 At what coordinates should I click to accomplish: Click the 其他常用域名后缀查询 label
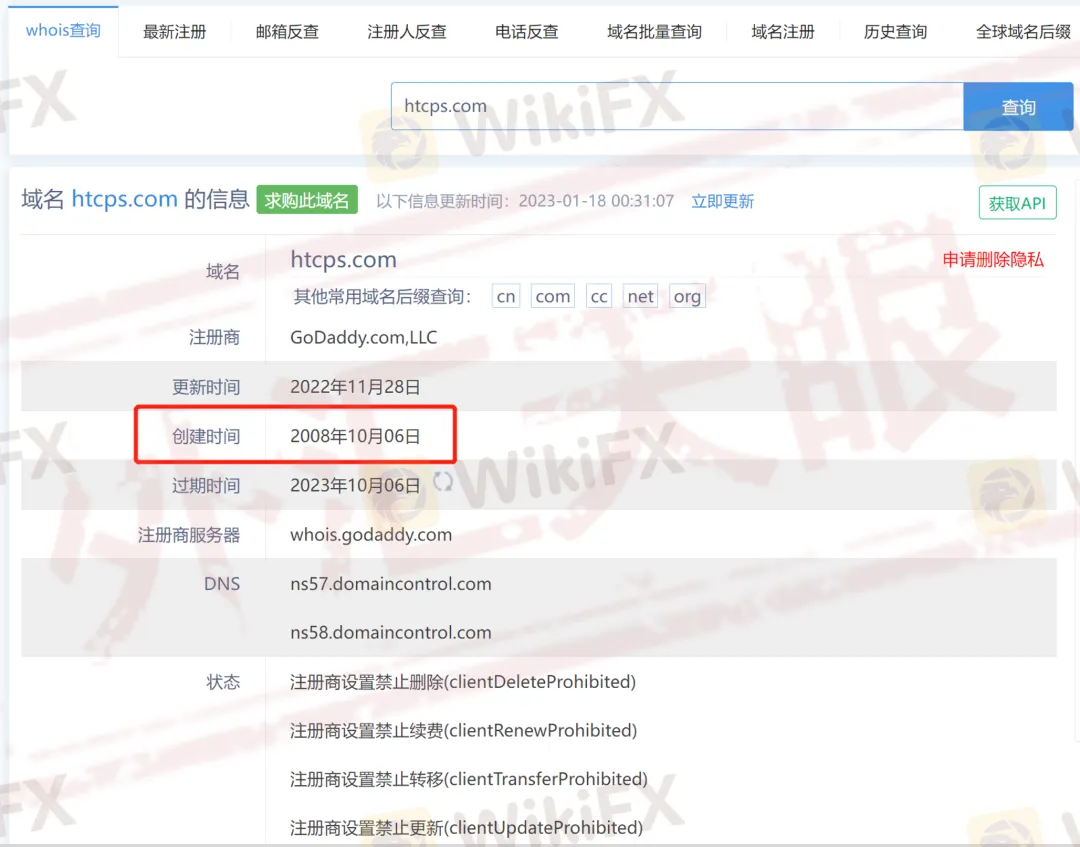click(382, 297)
